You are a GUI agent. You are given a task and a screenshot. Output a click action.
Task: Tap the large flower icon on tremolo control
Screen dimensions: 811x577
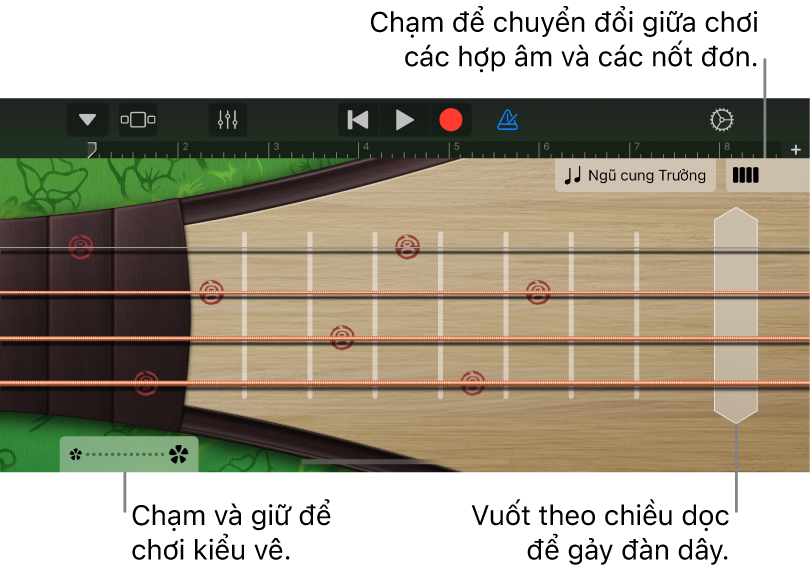(x=178, y=454)
